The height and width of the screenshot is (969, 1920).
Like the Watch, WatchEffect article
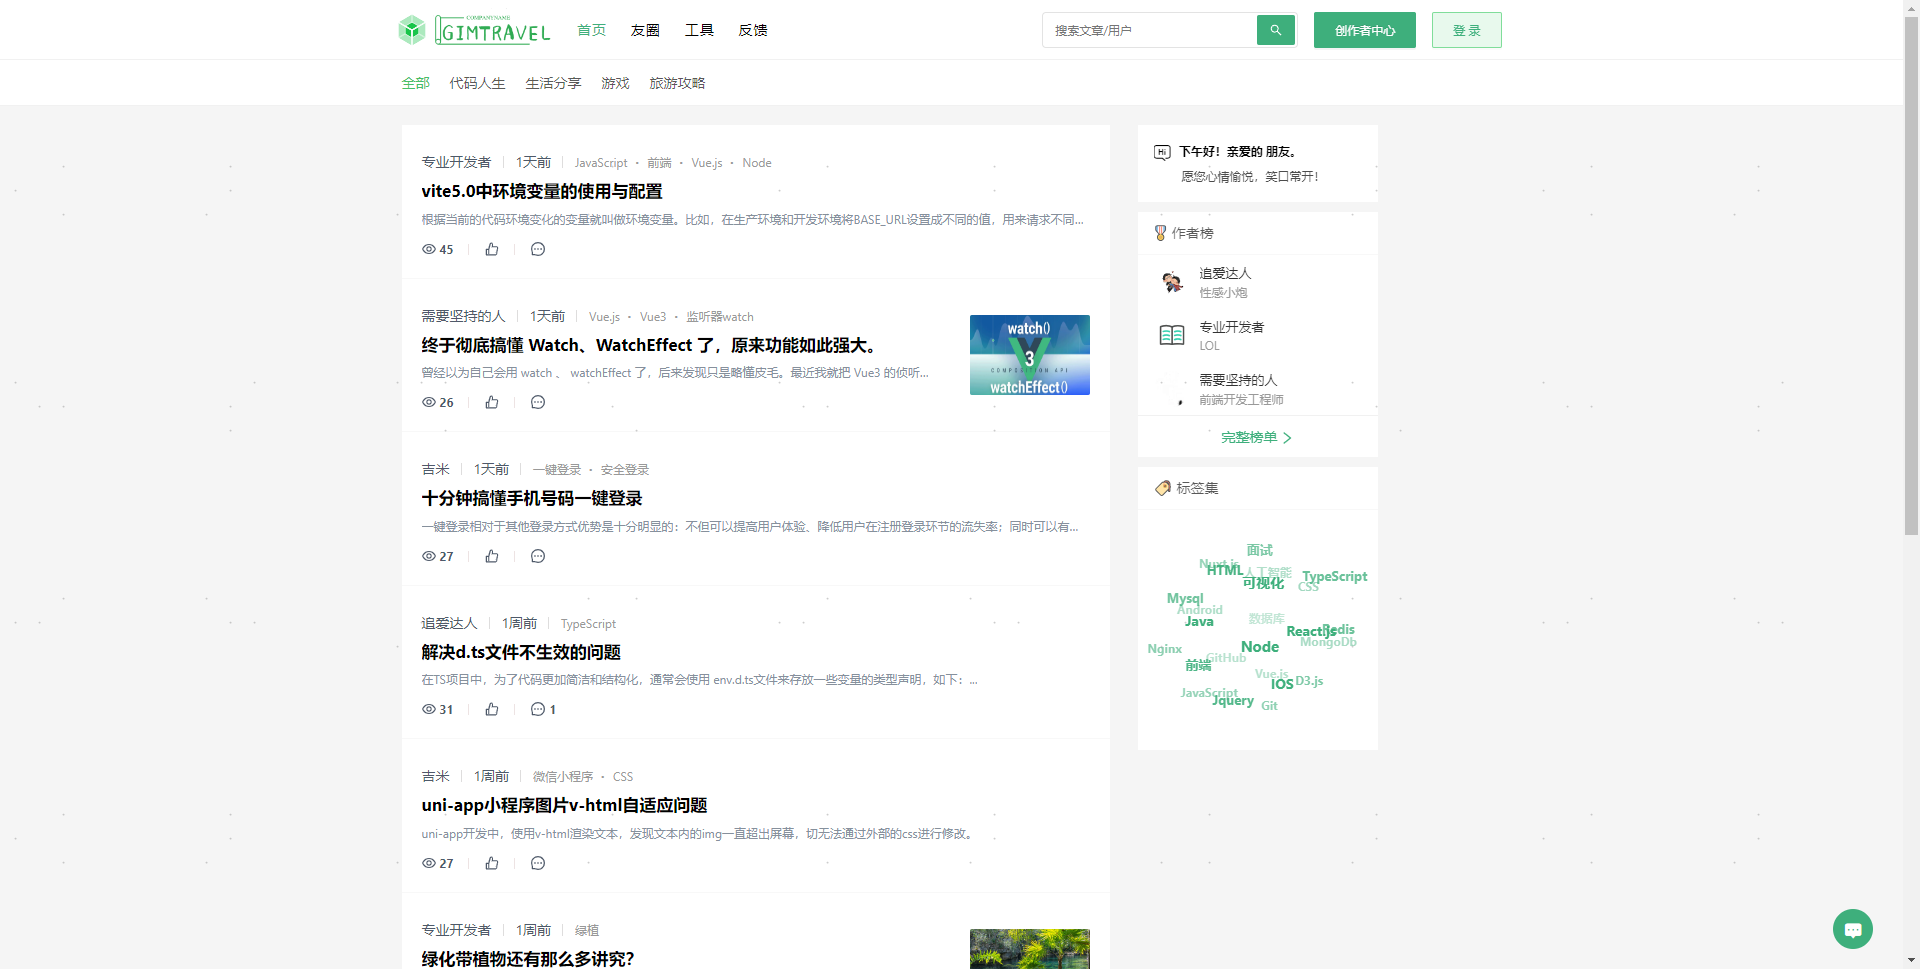[x=492, y=402]
